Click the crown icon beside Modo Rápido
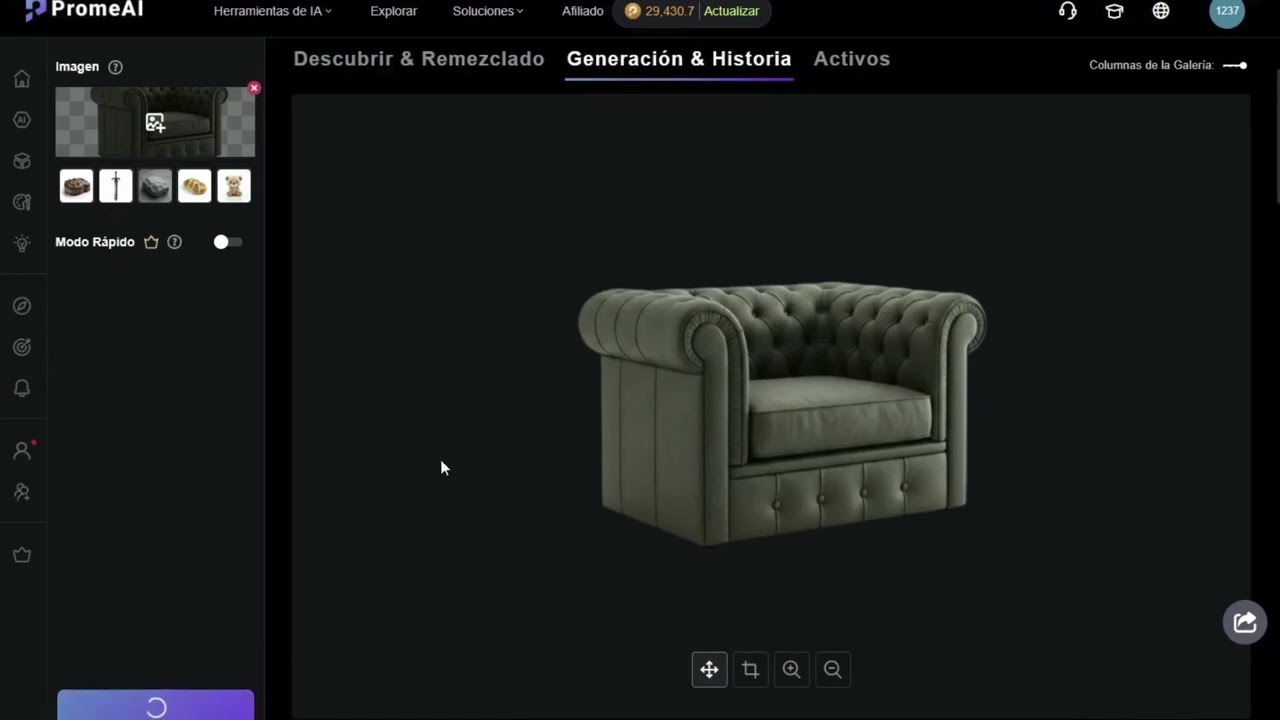 [x=151, y=242]
